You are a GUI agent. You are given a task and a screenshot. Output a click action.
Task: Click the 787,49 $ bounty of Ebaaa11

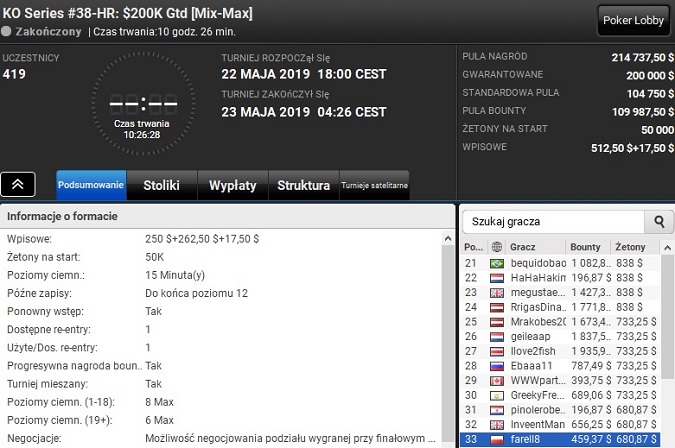pyautogui.click(x=591, y=366)
